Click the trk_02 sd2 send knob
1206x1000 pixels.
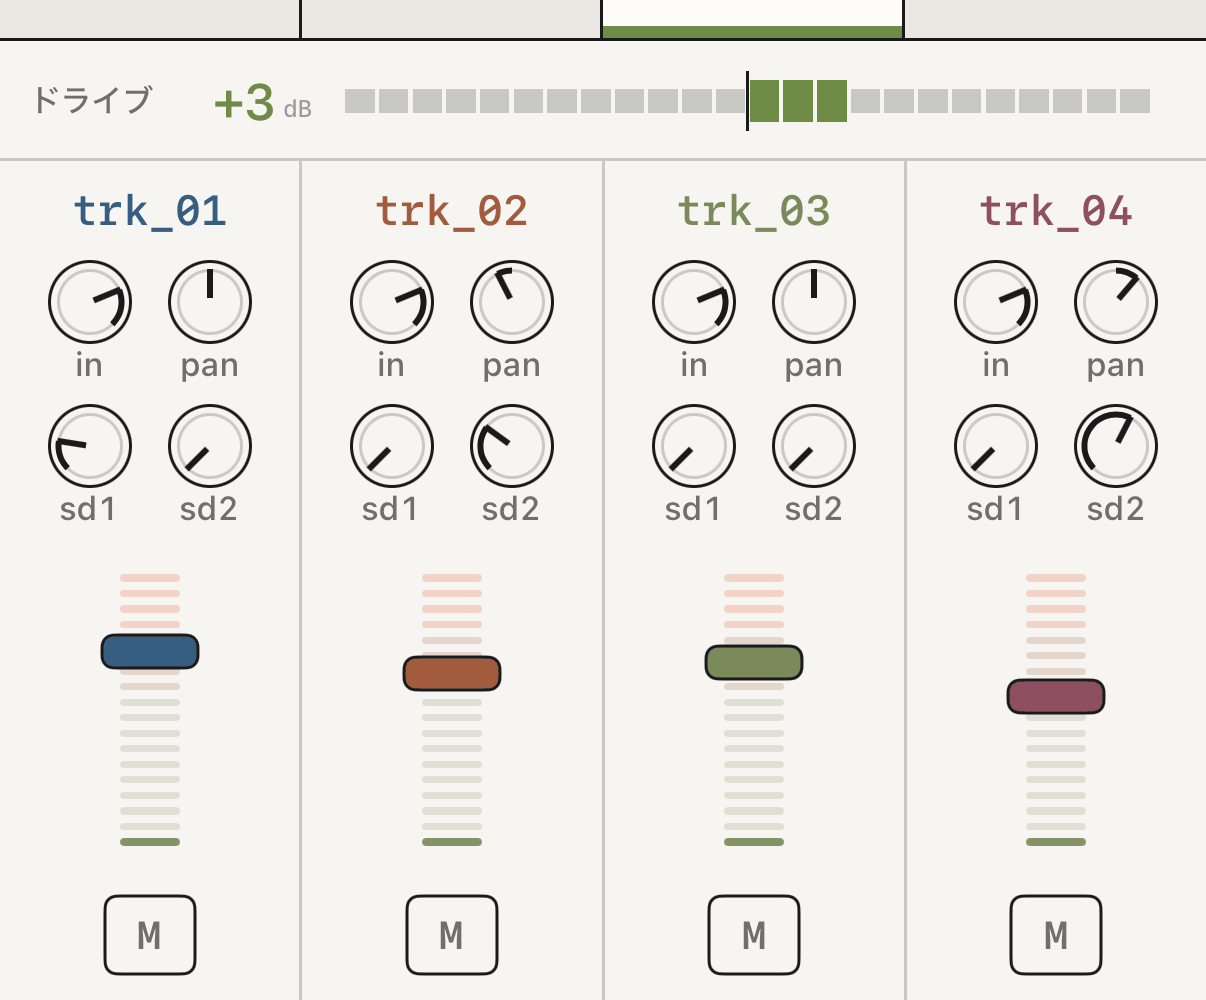click(x=512, y=446)
